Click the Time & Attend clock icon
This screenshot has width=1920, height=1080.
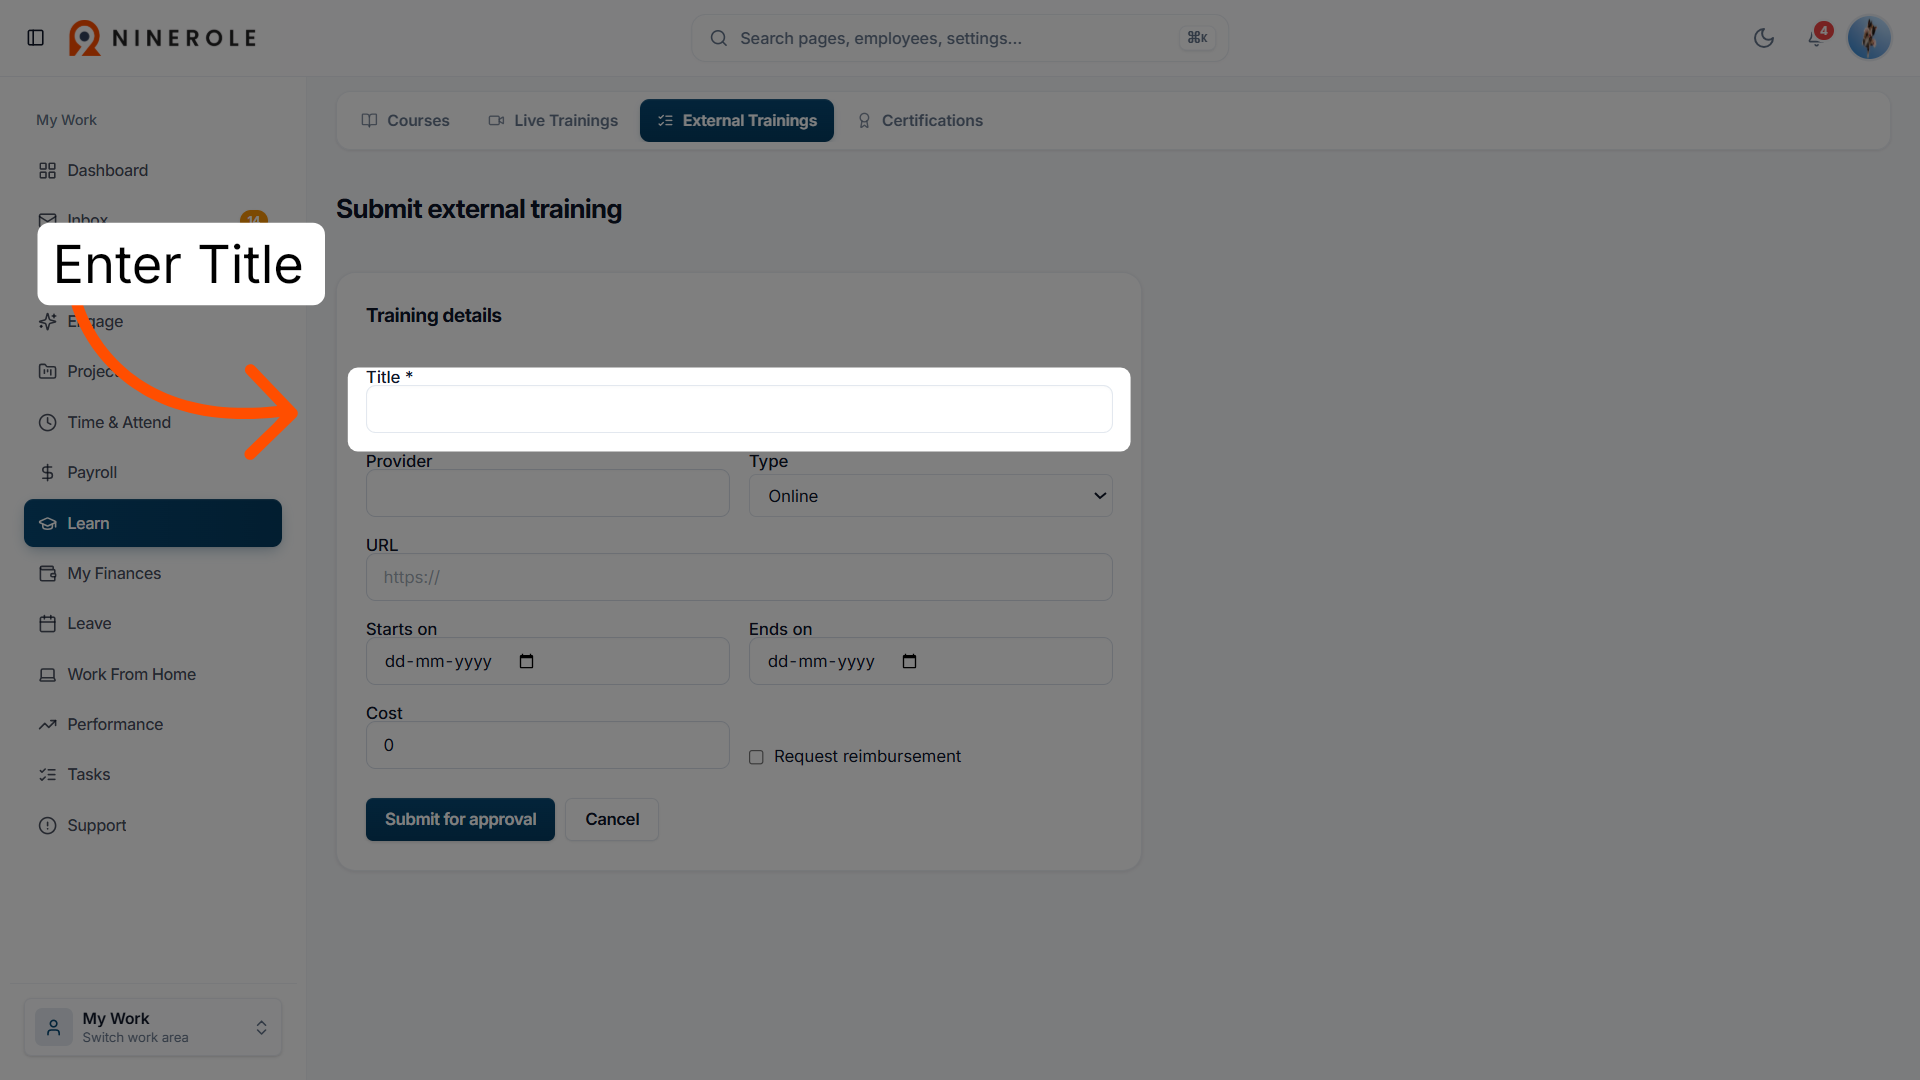pos(47,422)
